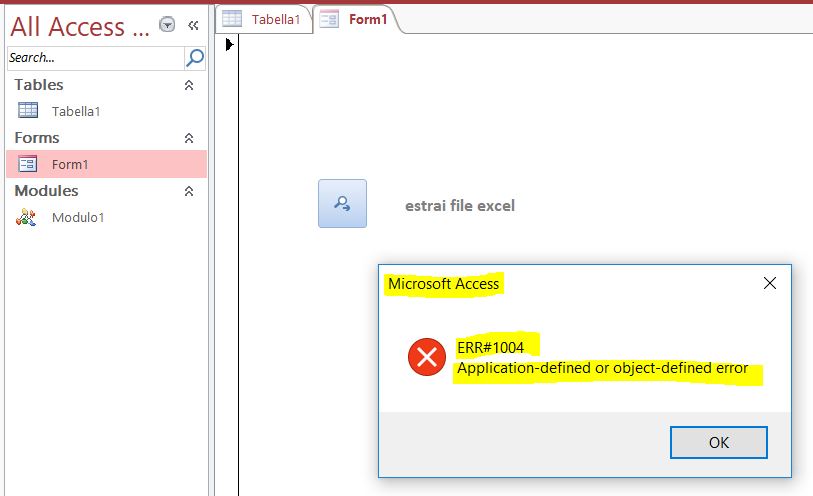Click the red error icon in dialog
This screenshot has height=496, width=813.
click(427, 357)
